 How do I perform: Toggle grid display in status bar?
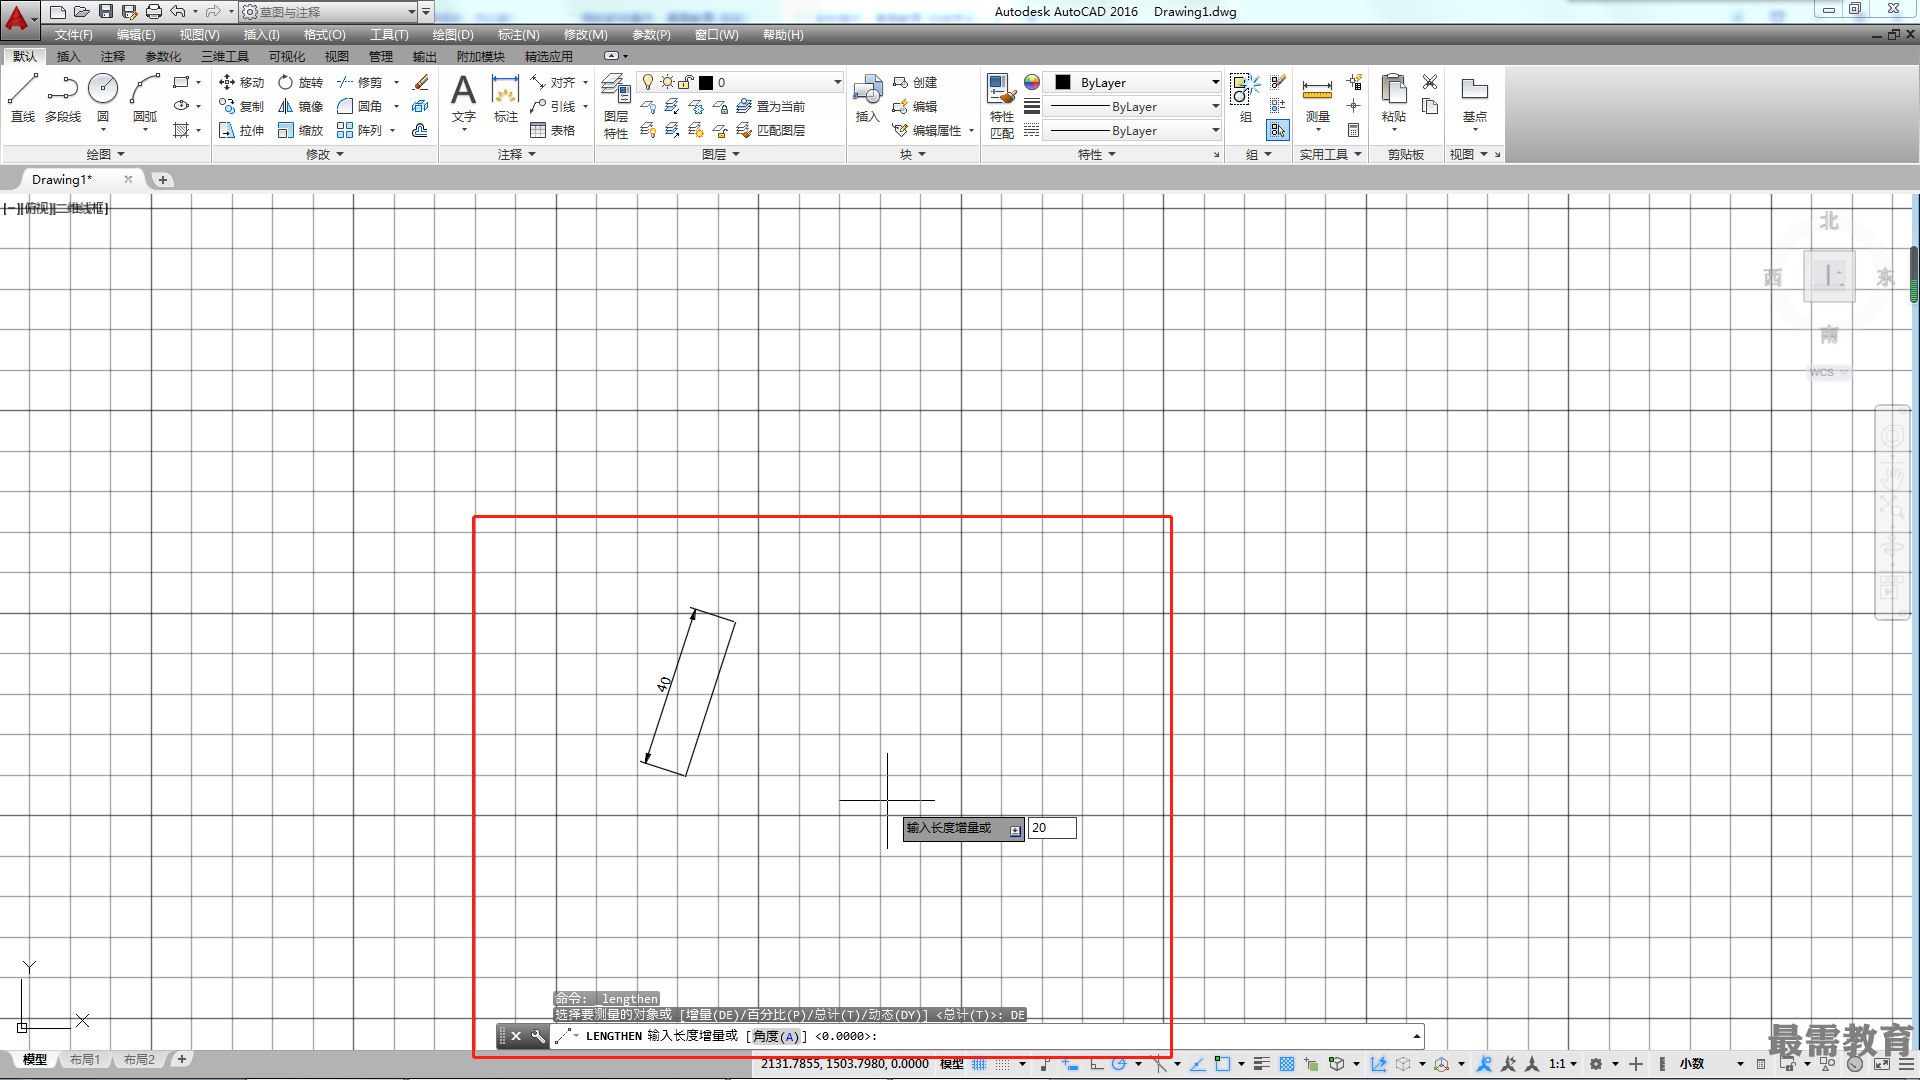pyautogui.click(x=979, y=1064)
